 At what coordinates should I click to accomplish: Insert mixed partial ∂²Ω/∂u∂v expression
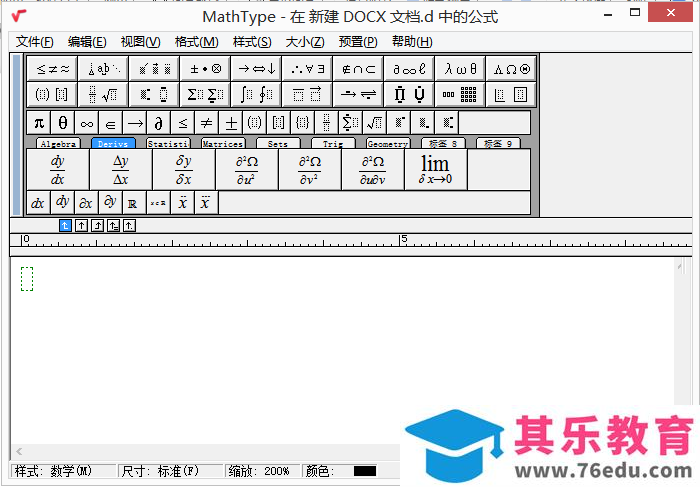[x=373, y=170]
